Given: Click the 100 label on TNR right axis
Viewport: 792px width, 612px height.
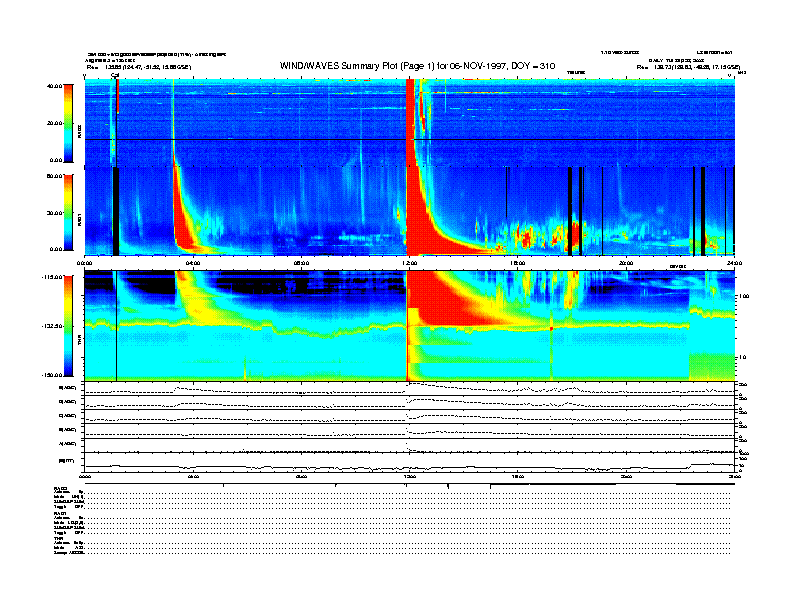Looking at the screenshot, I should 744,296.
